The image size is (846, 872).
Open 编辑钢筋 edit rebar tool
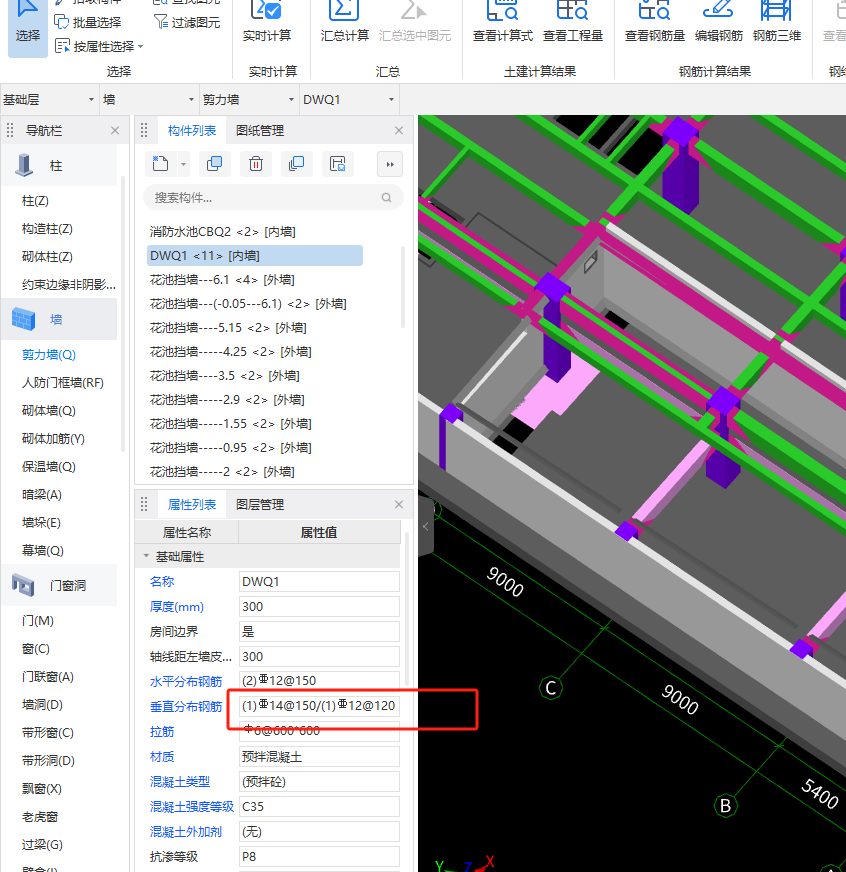pyautogui.click(x=719, y=22)
